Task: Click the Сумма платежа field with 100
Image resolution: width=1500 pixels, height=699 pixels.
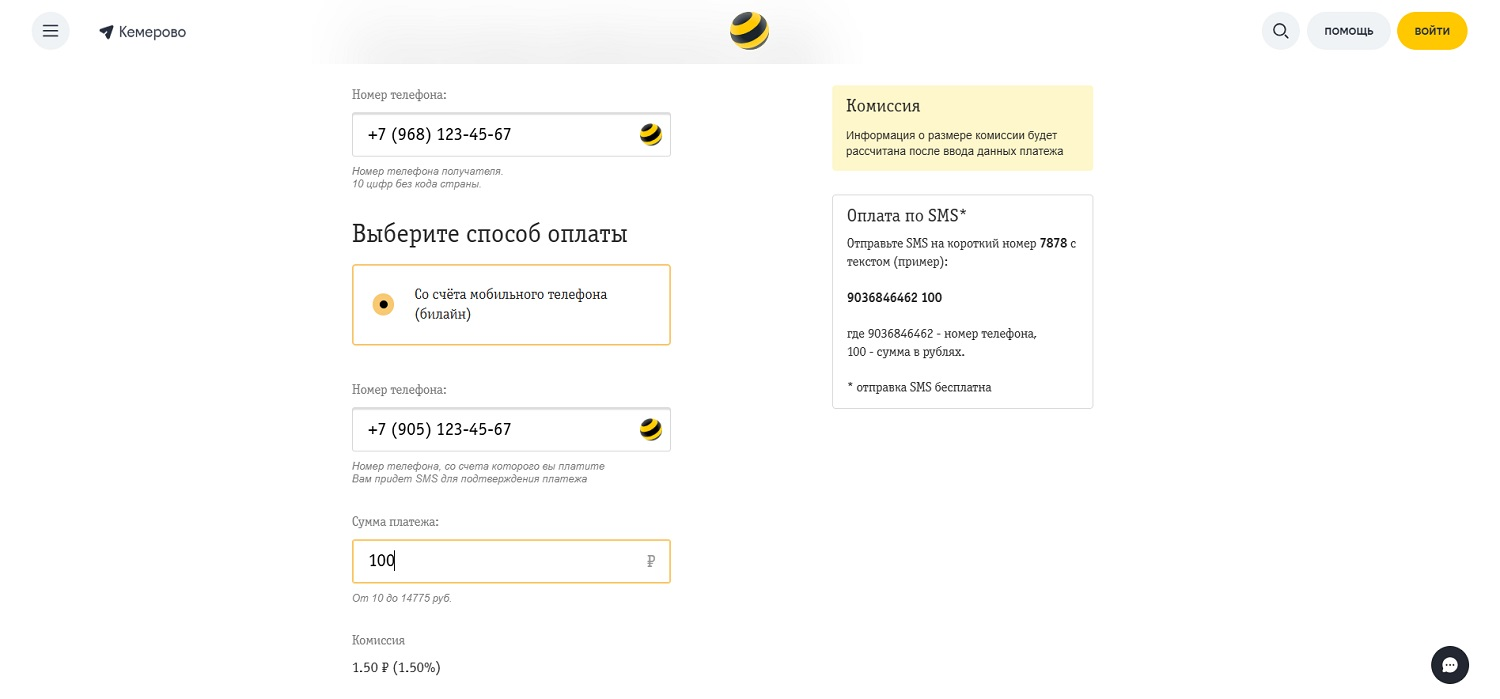Action: (x=511, y=561)
